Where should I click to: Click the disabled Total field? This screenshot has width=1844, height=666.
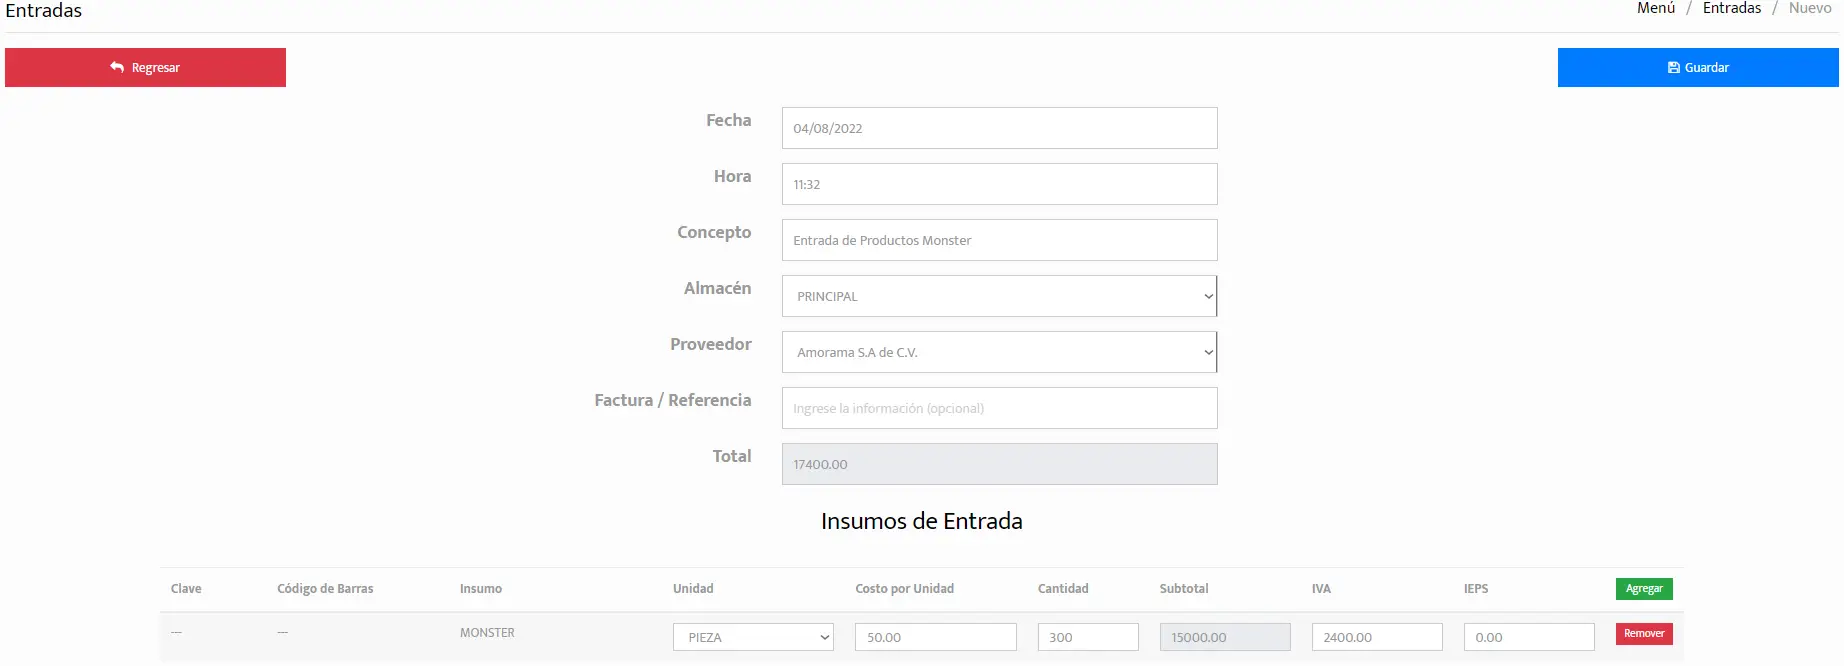999,464
